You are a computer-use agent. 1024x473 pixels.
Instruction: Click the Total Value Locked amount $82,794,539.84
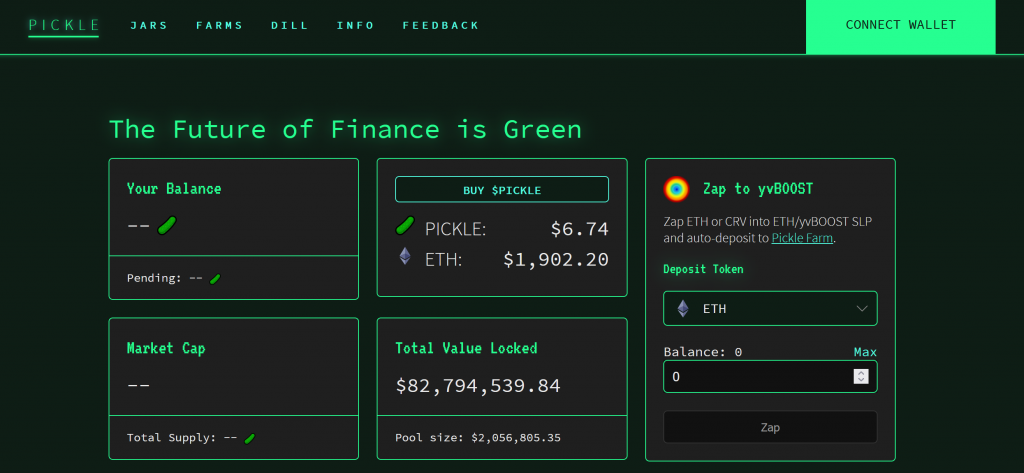(478, 385)
